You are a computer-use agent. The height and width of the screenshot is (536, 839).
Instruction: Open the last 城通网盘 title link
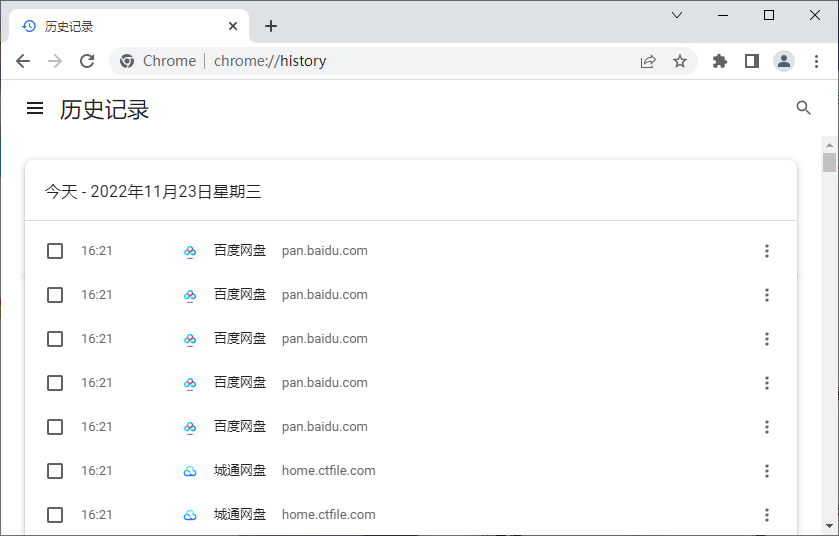240,514
